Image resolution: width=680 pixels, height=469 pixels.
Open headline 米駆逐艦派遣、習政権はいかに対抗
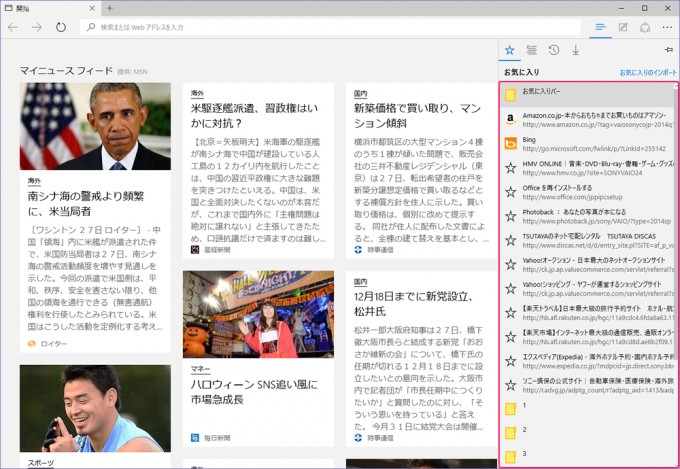[255, 115]
